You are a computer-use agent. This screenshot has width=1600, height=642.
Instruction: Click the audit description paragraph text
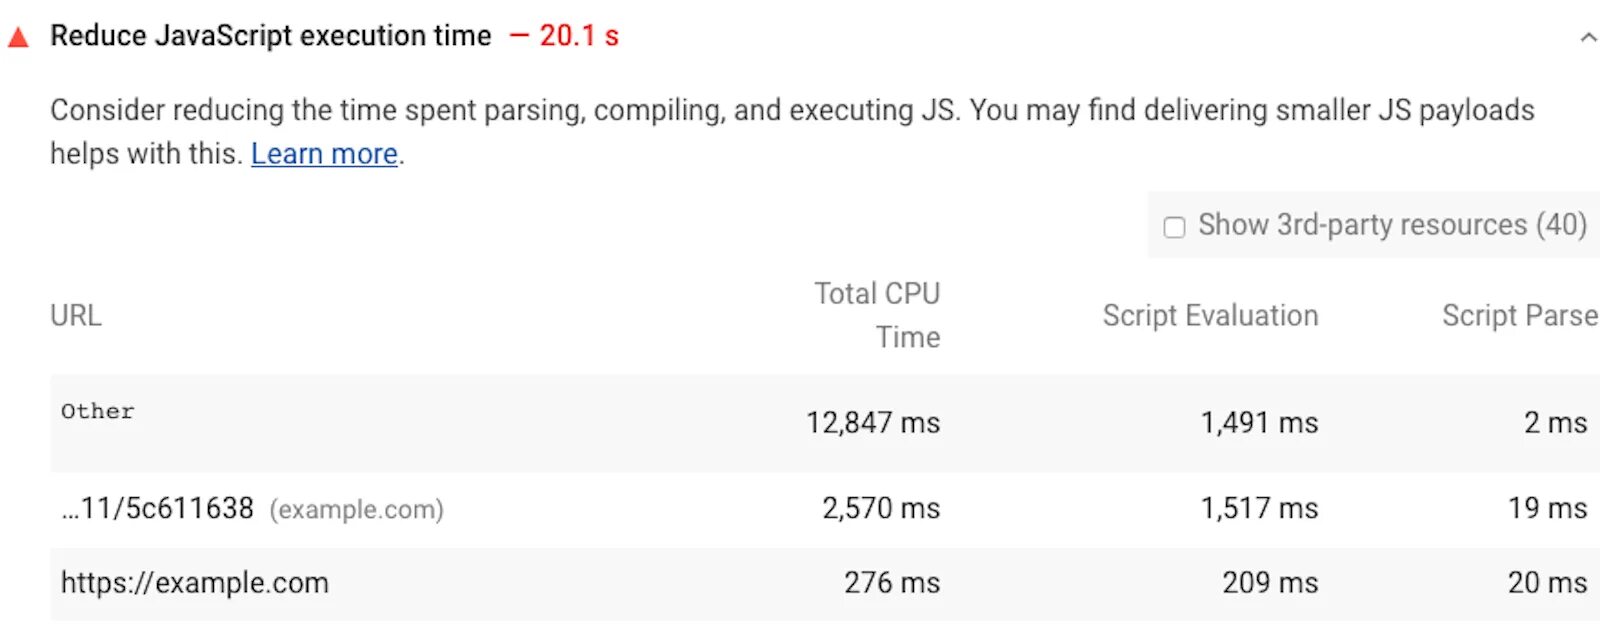coord(790,111)
